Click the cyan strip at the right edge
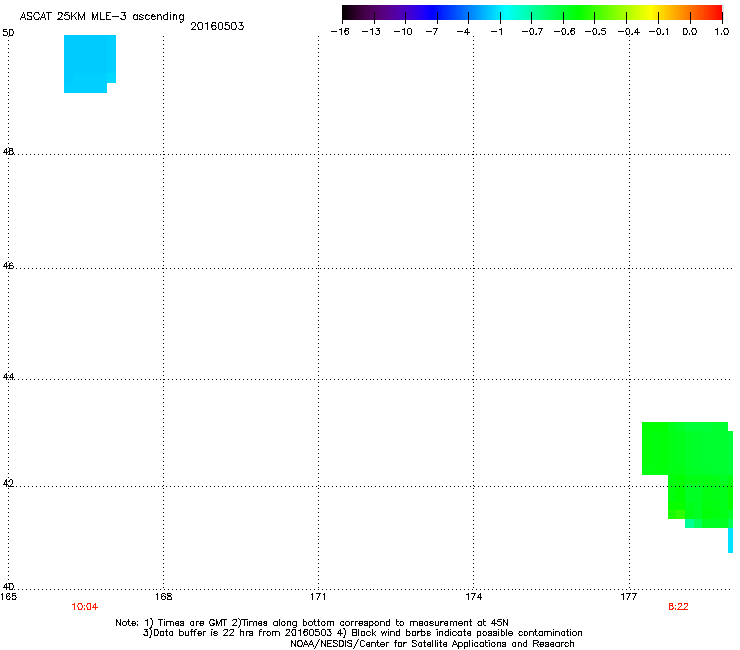740x650 pixels. (731, 540)
